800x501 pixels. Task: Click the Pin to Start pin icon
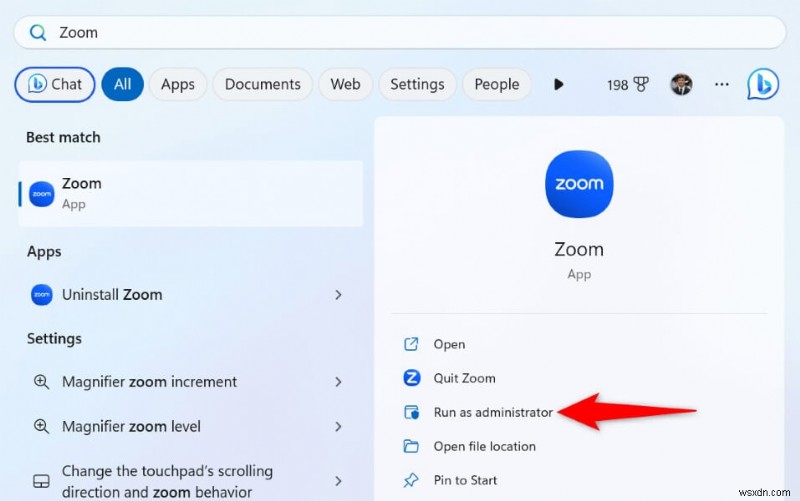(x=411, y=480)
